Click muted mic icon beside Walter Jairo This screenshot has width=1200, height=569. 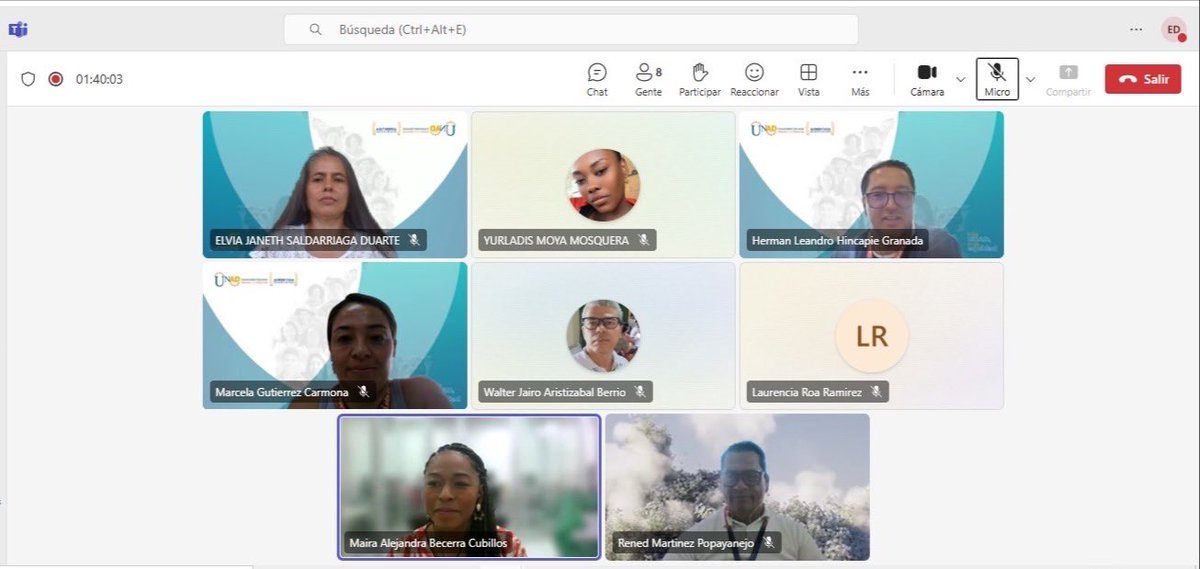pos(639,392)
